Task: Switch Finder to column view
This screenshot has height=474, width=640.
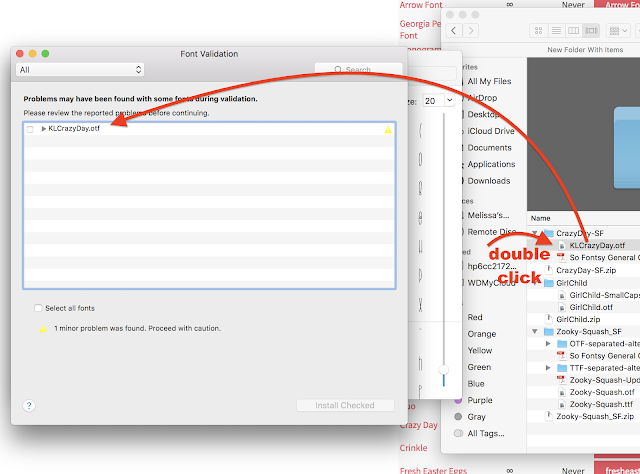Action: point(573,31)
